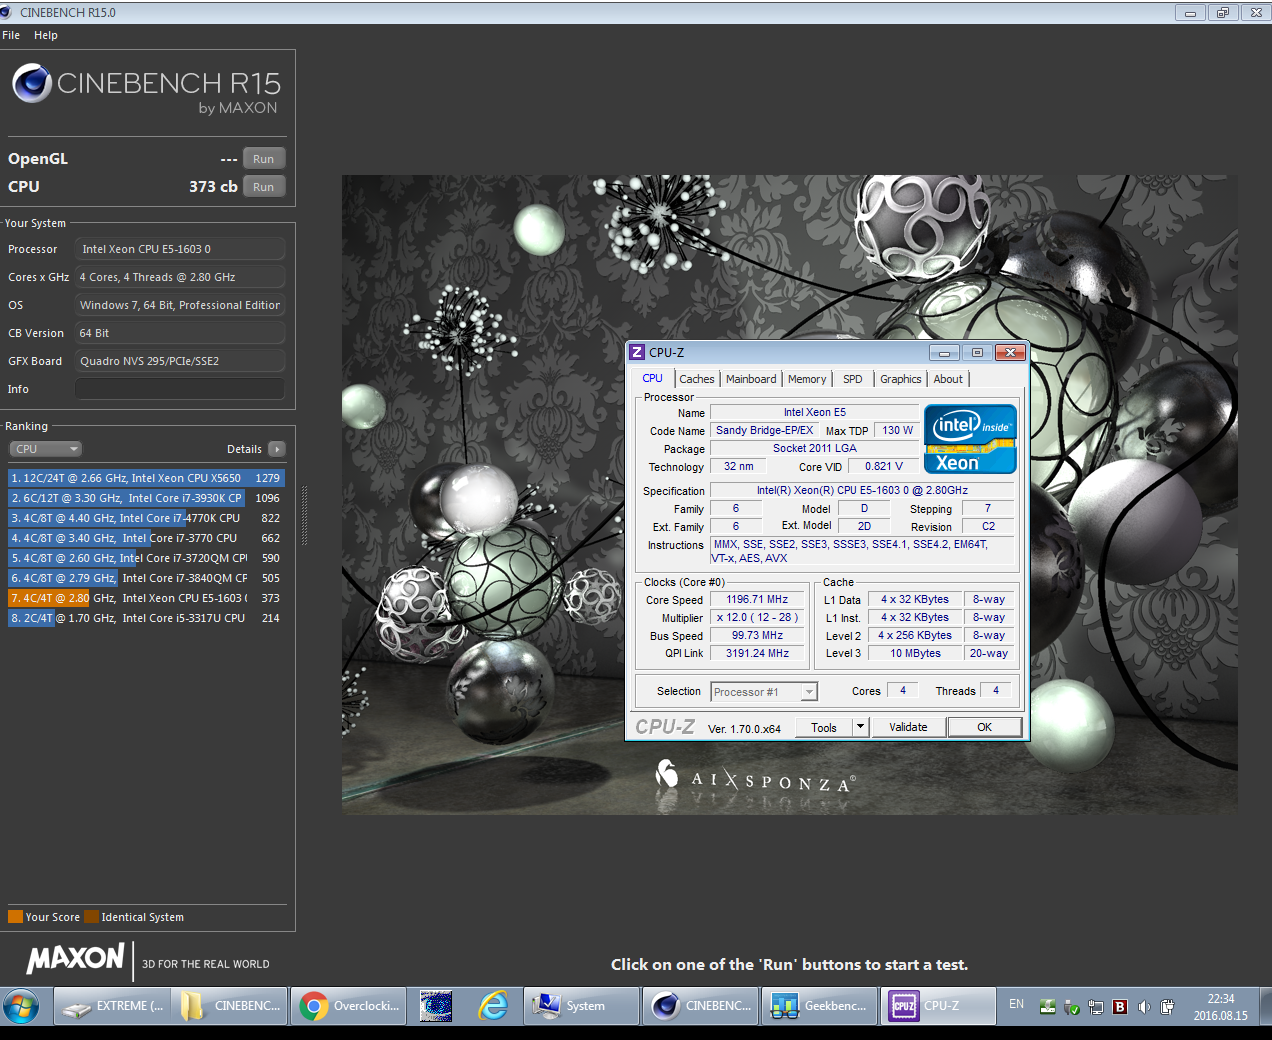Switch to CPU-Z taskbar item

(938, 1006)
